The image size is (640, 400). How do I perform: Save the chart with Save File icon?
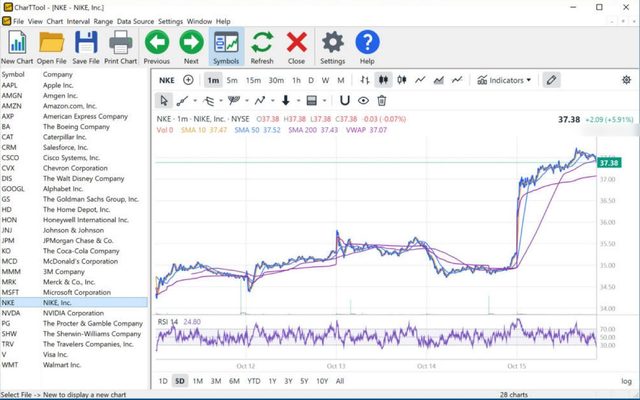tap(86, 47)
